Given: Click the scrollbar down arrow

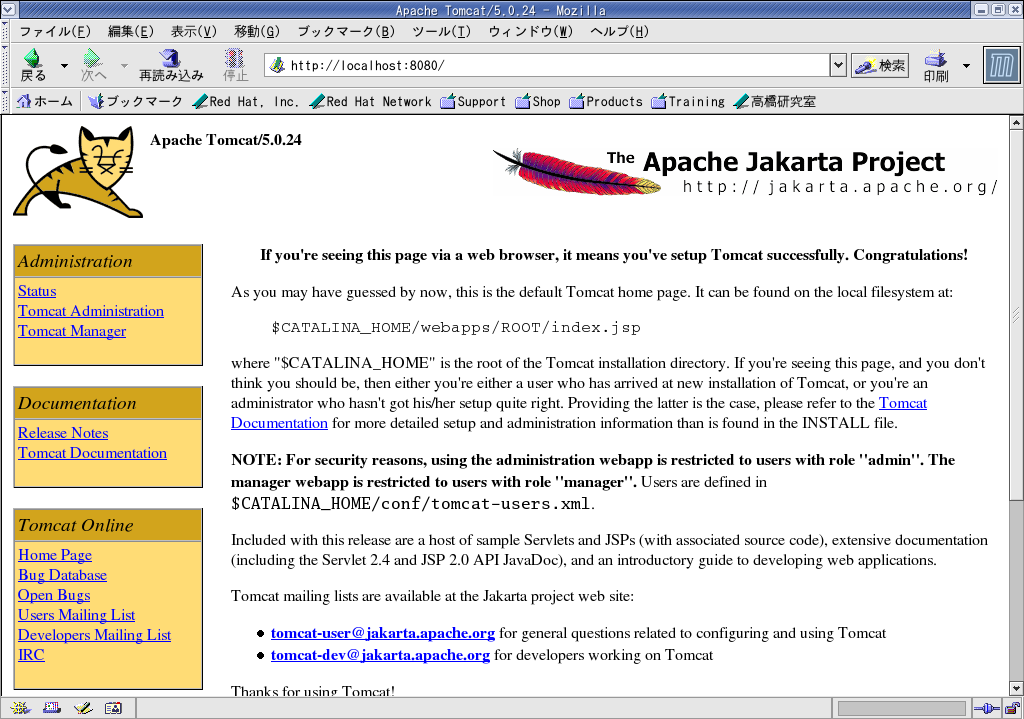Looking at the screenshot, I should pyautogui.click(x=1016, y=688).
